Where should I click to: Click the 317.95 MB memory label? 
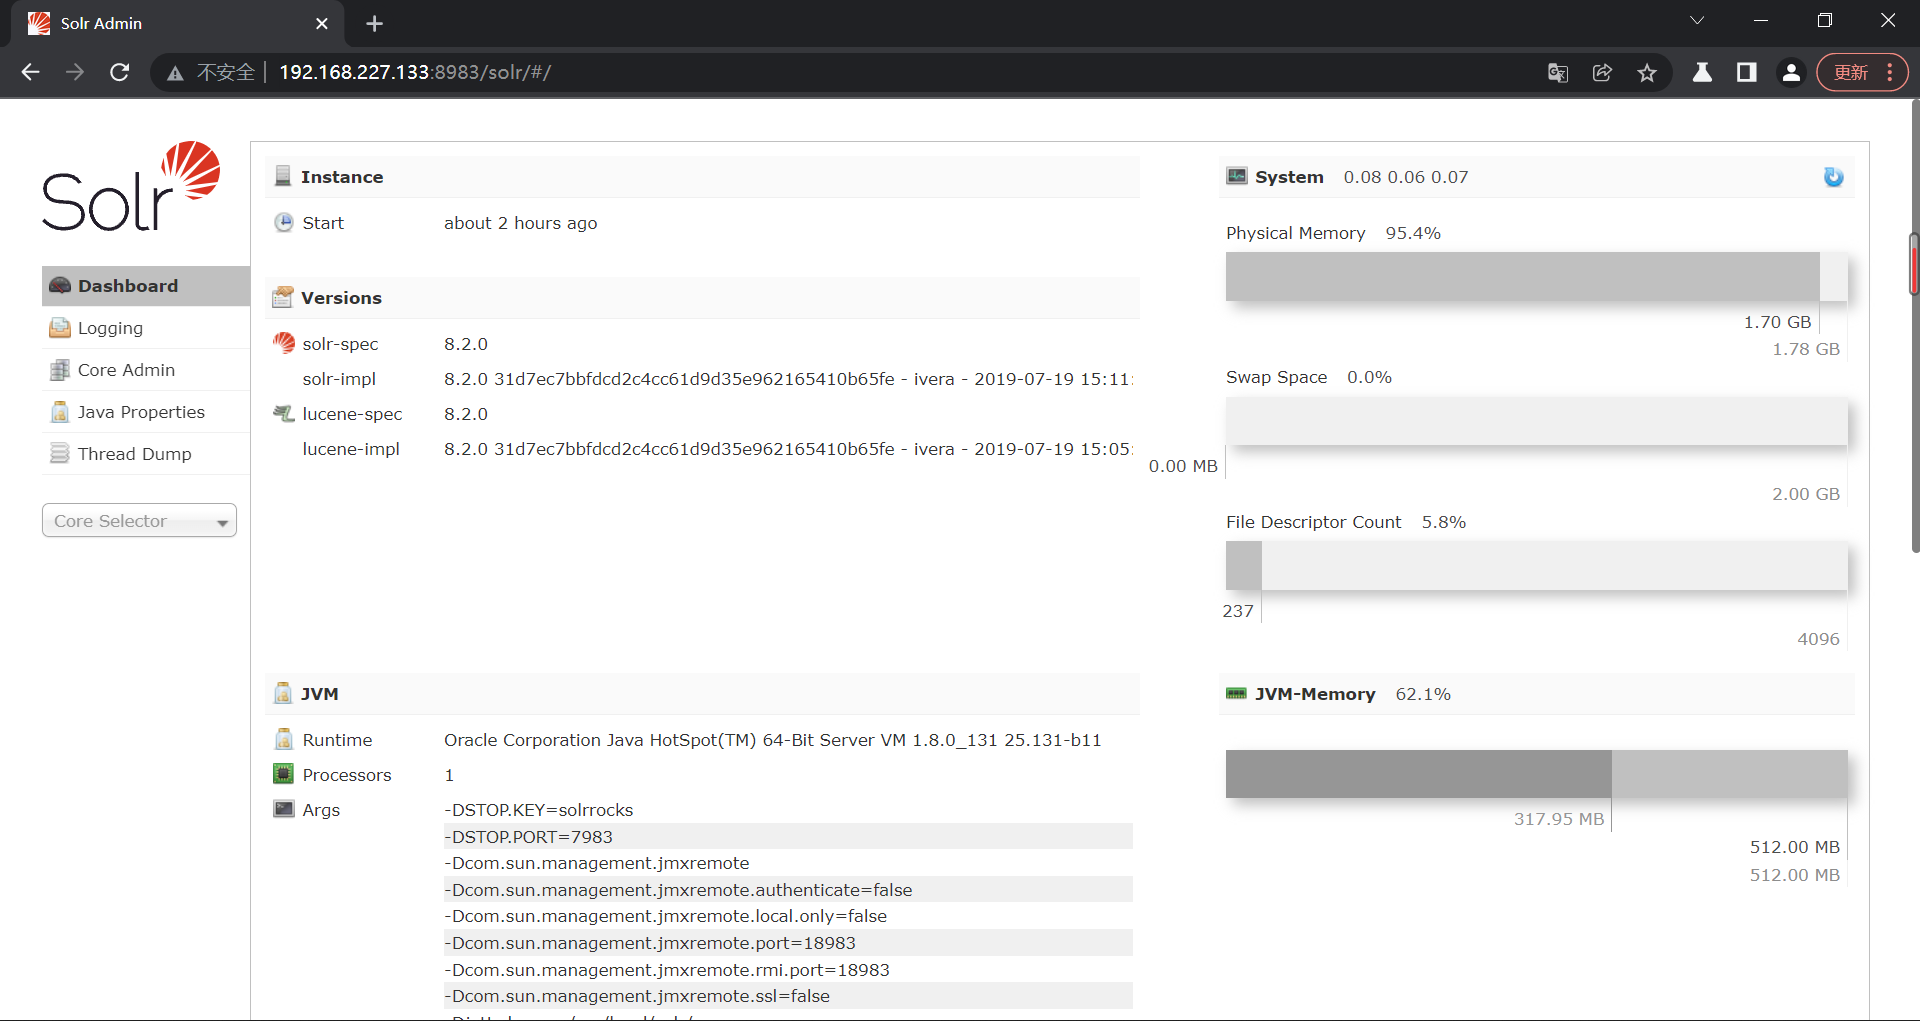(x=1558, y=819)
